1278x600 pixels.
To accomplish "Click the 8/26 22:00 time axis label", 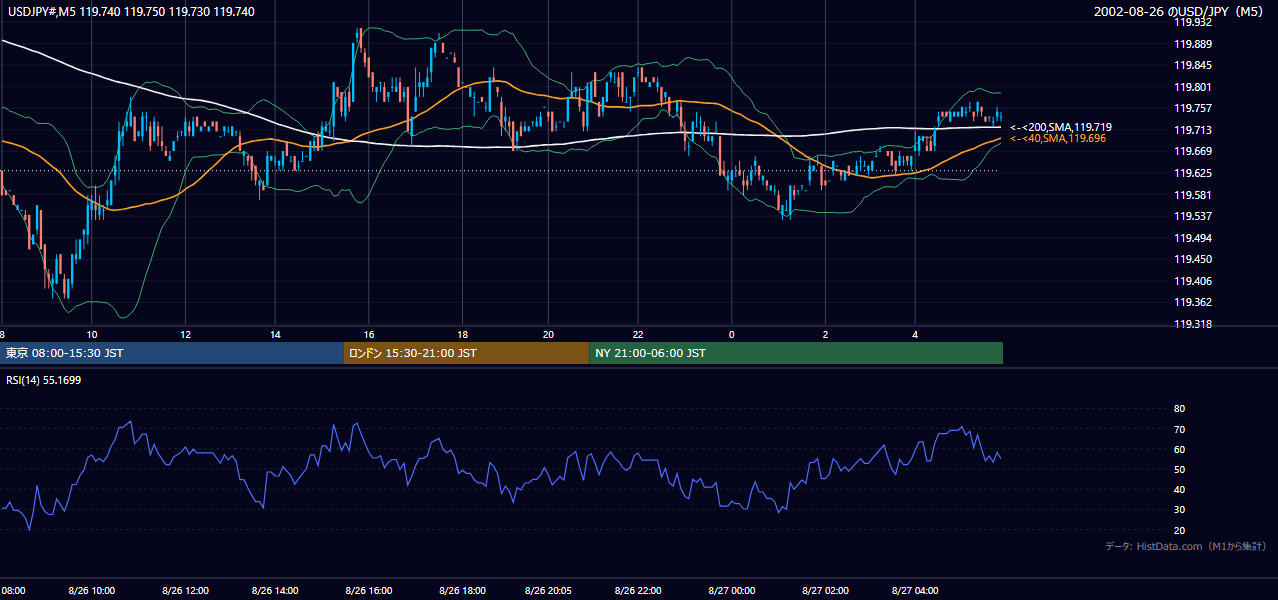I will (639, 590).
